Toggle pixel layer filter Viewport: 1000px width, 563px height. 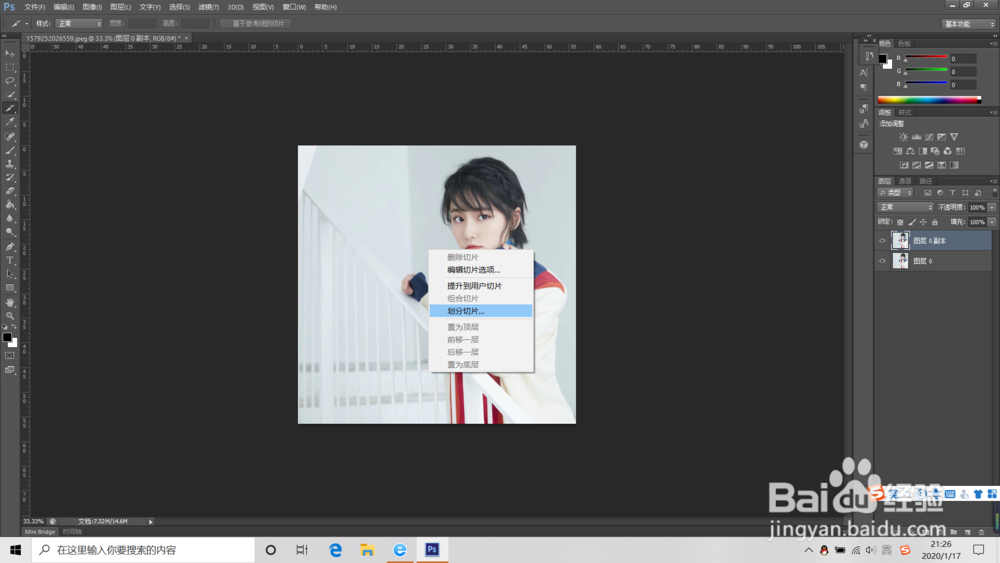(927, 193)
